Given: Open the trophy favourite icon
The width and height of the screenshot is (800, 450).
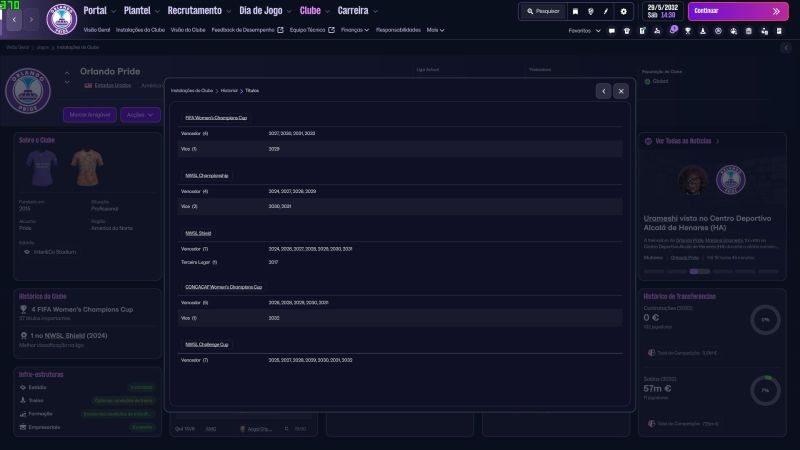Looking at the screenshot, I should point(688,31).
